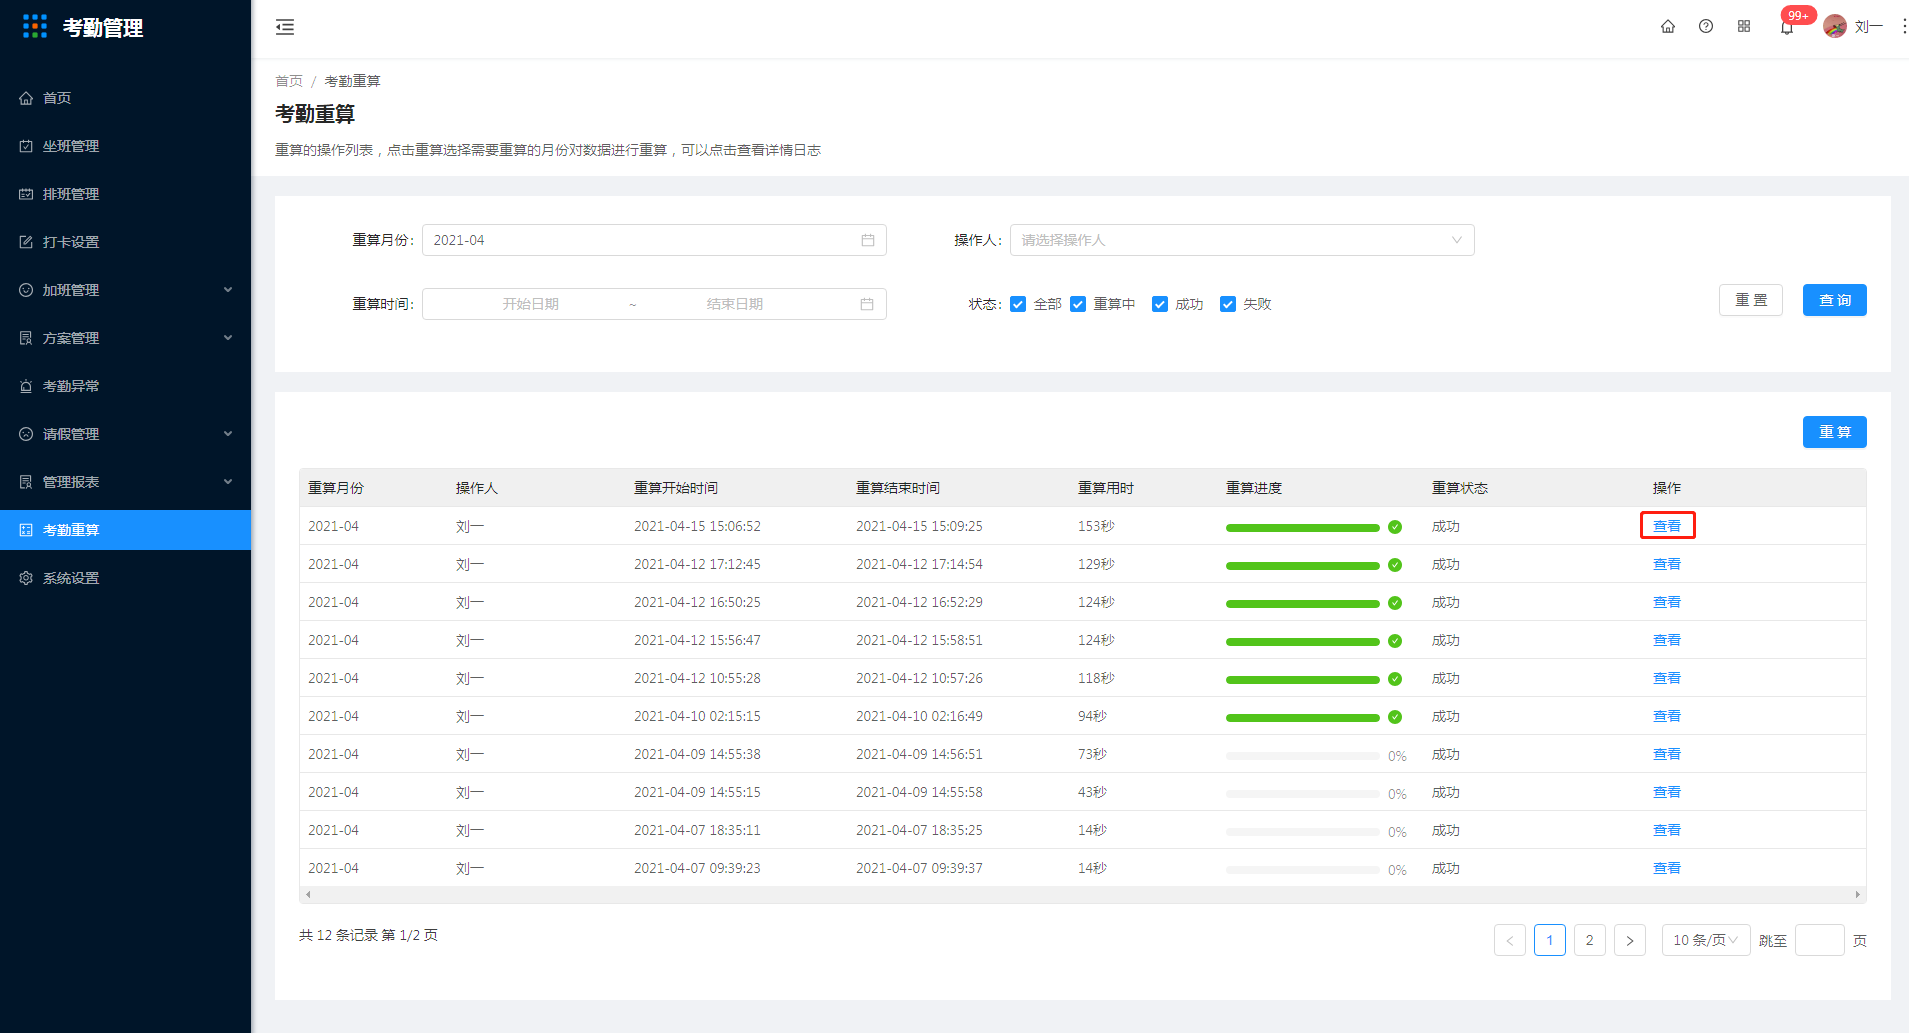This screenshot has width=1909, height=1033.
Task: Open the 坐班管理 menu item
Action: [x=126, y=146]
